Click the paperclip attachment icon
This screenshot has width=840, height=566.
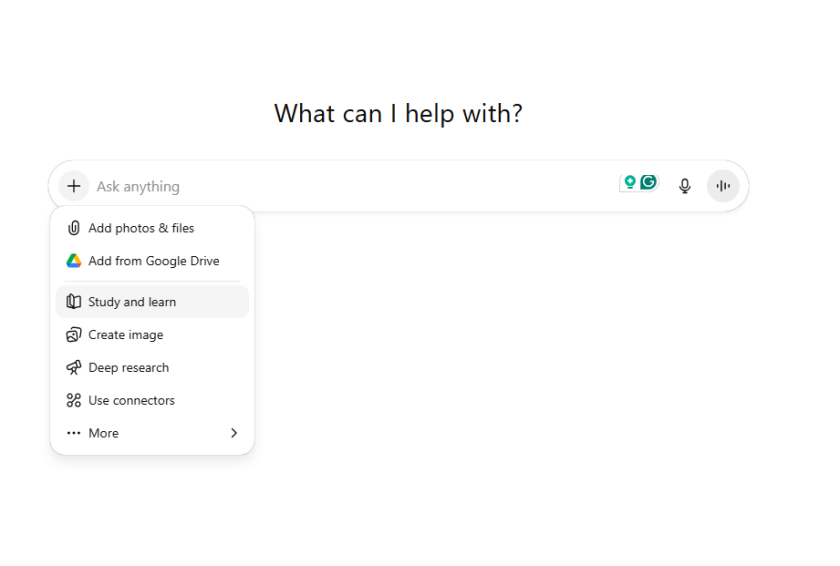pyautogui.click(x=73, y=228)
